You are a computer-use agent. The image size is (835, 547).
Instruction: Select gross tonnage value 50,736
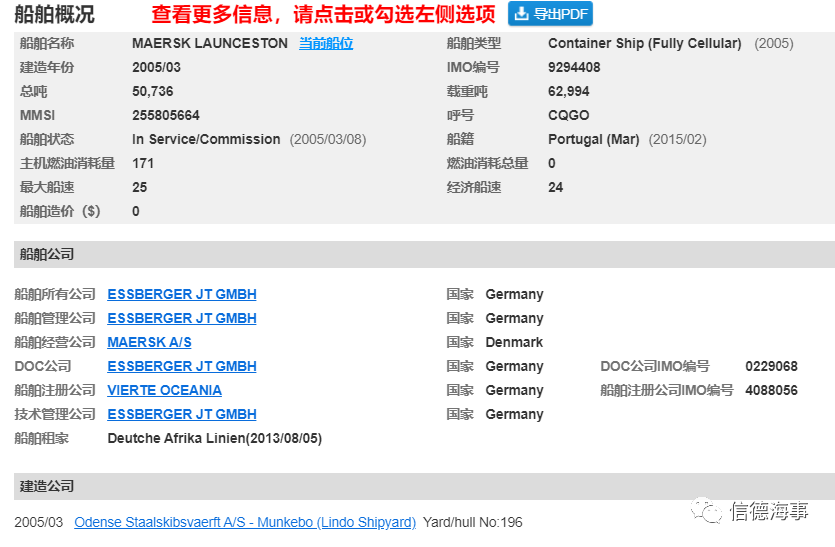tap(153, 91)
